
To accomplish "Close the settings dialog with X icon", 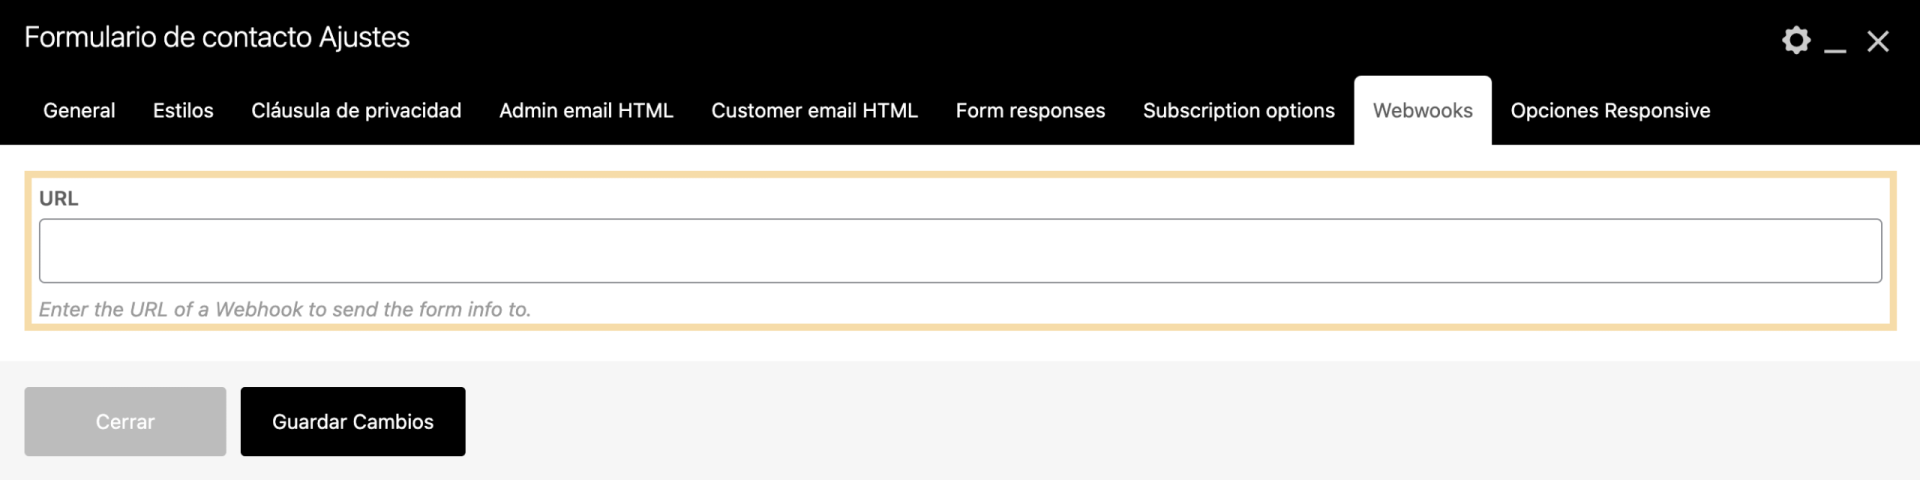I will 1878,41.
